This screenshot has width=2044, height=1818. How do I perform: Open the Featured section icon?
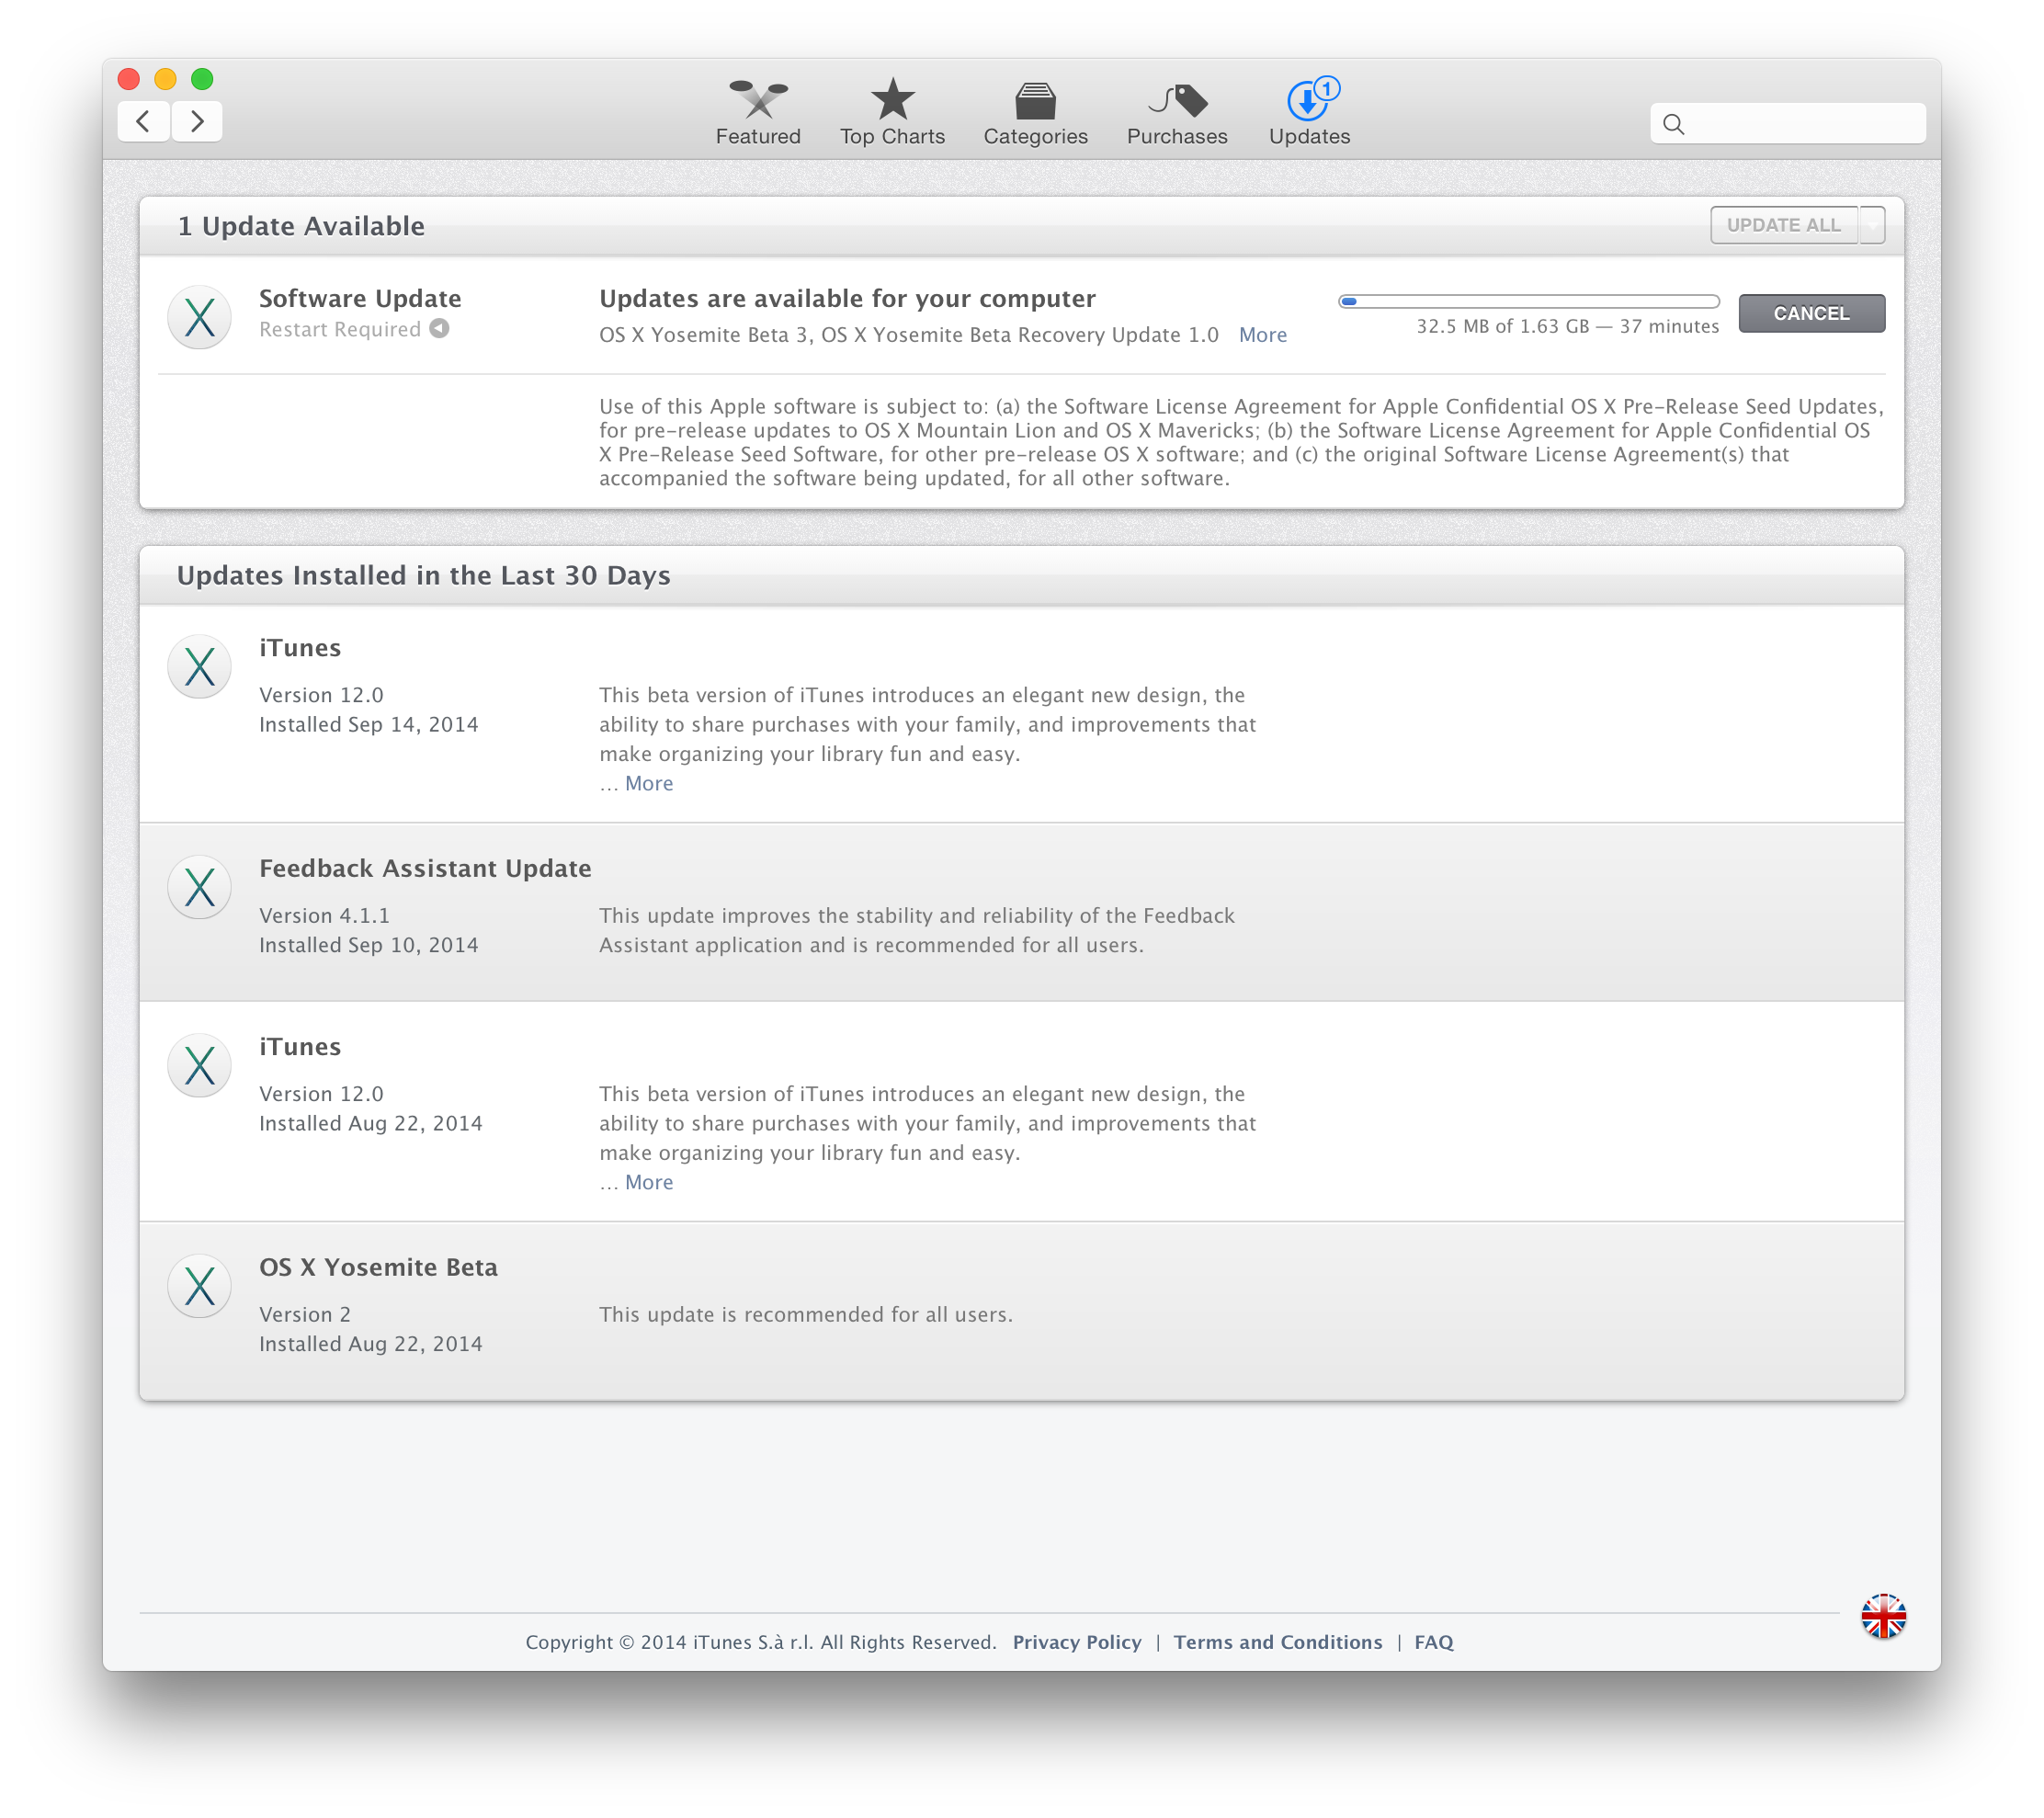(758, 99)
